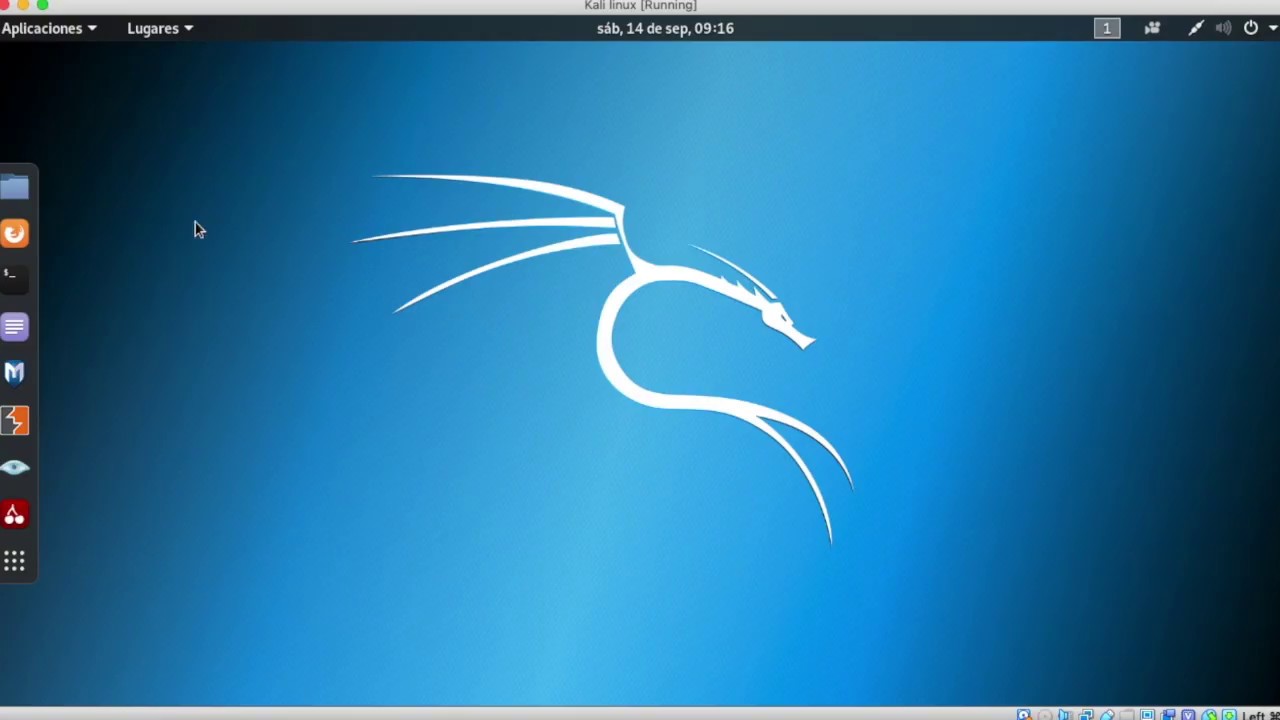Image resolution: width=1280 pixels, height=720 pixels.
Task: Launch the red Cherrytree dock icon
Action: tap(15, 514)
